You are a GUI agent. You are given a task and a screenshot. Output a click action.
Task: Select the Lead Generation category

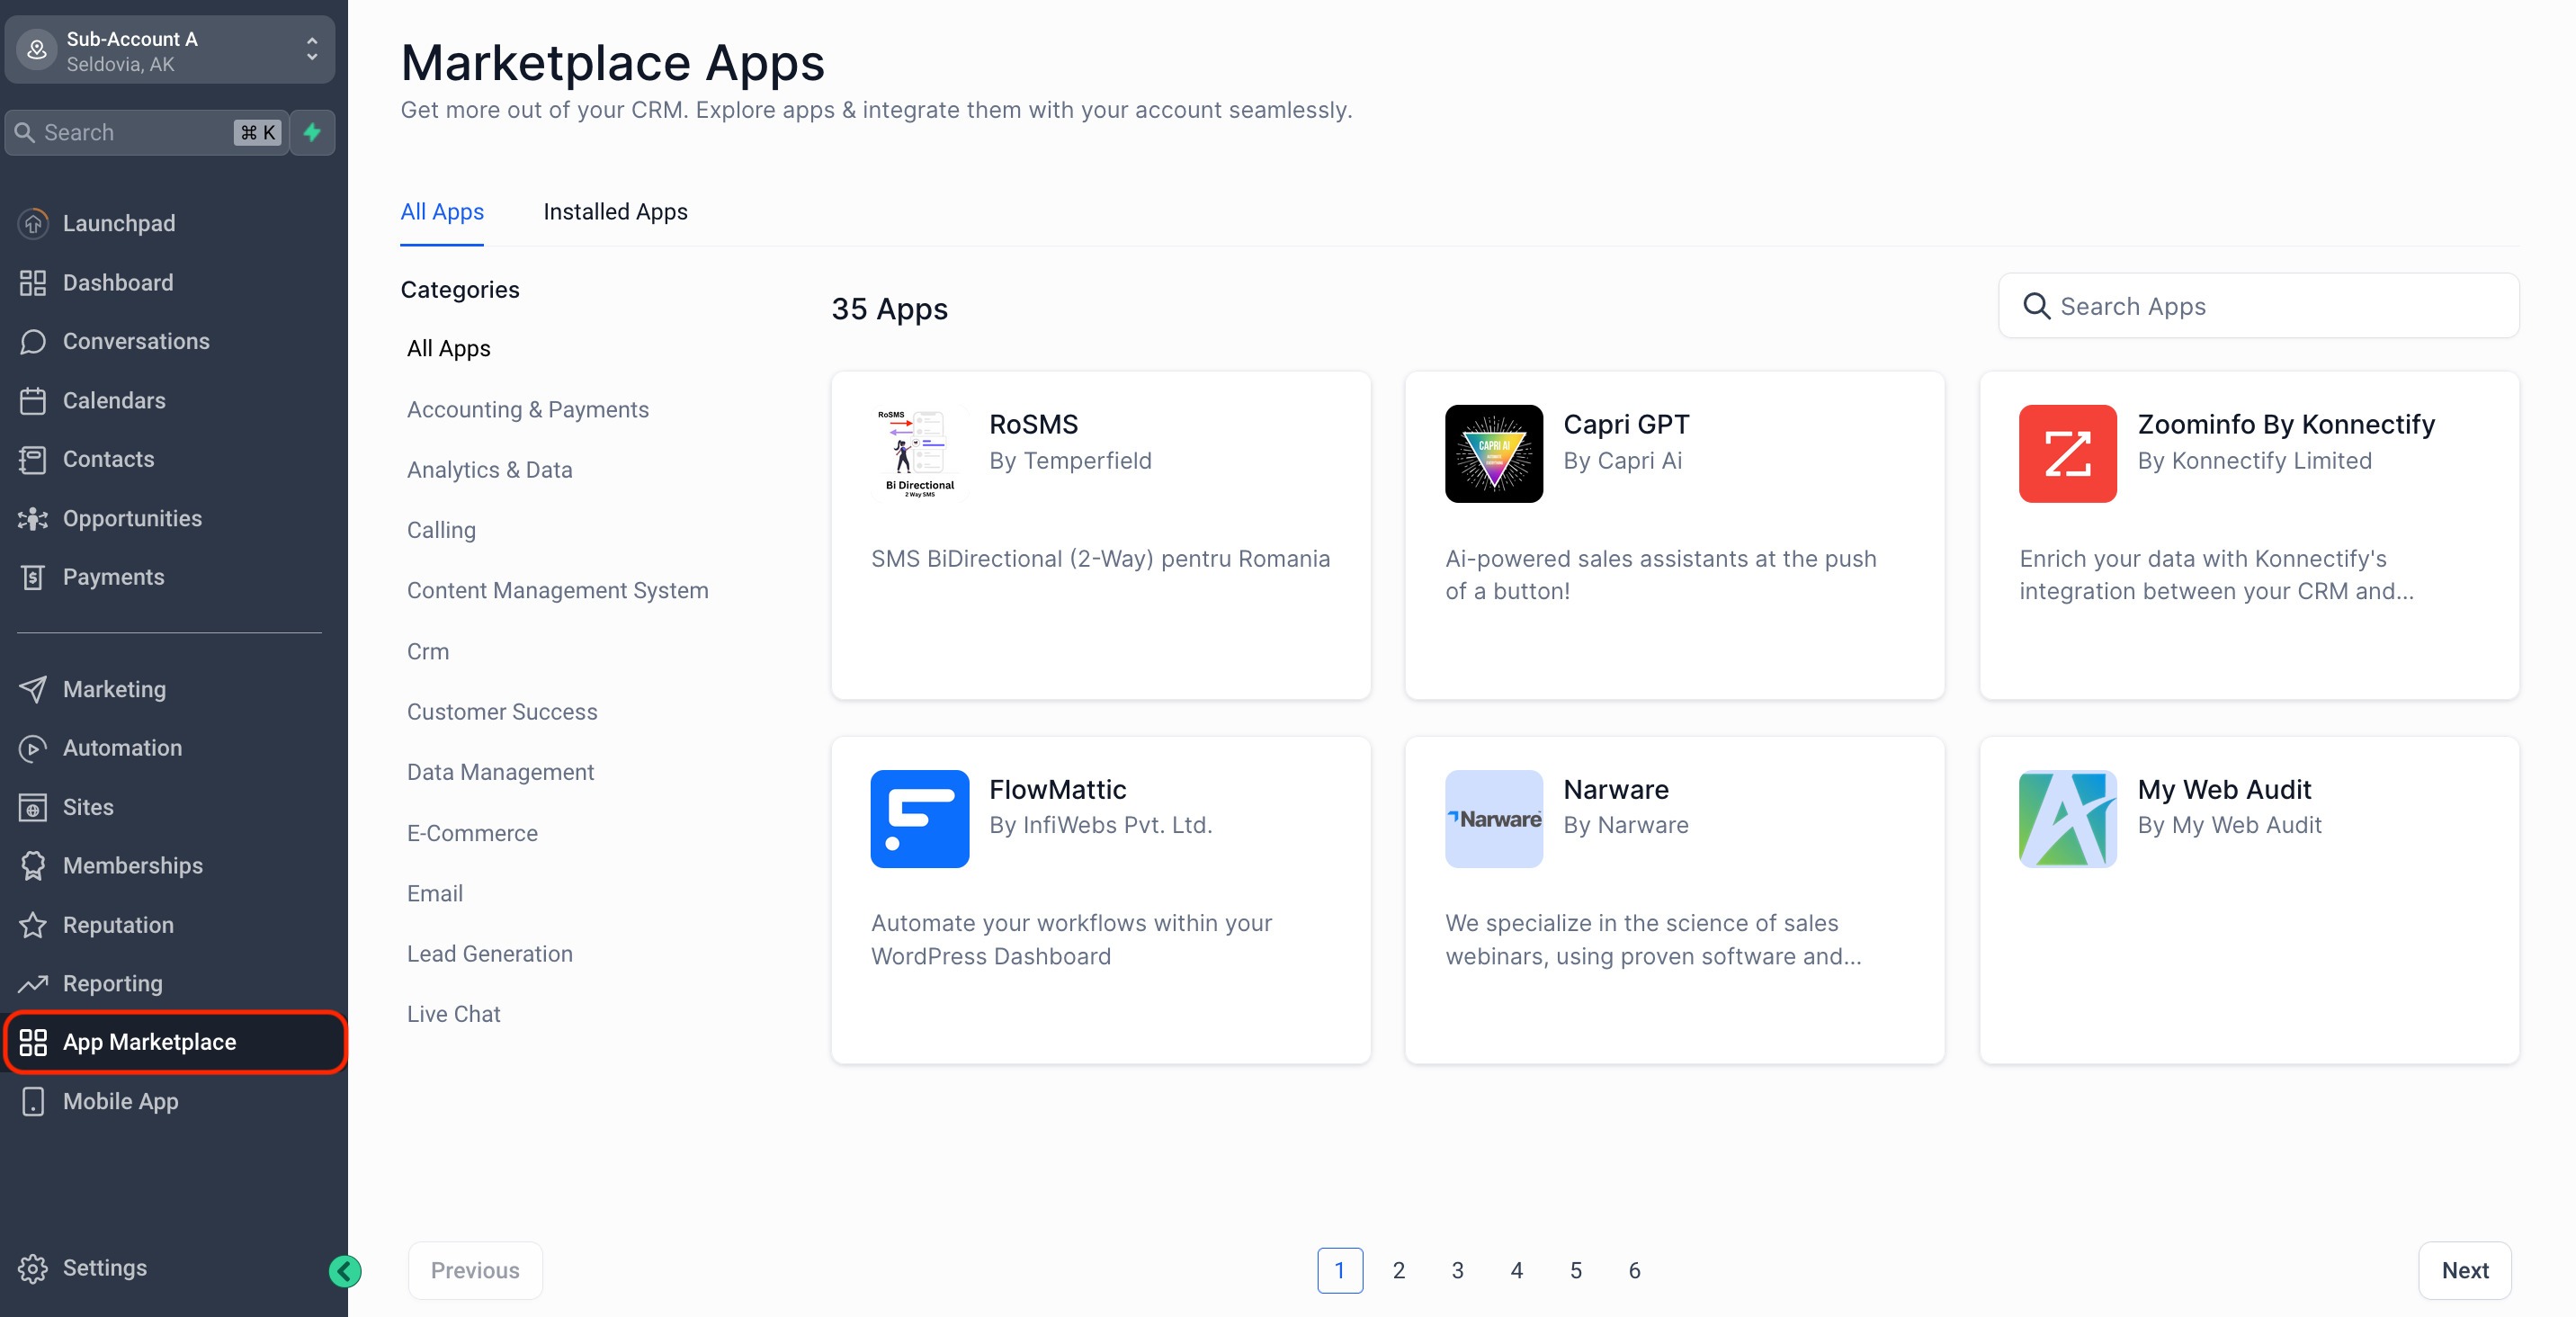click(489, 953)
